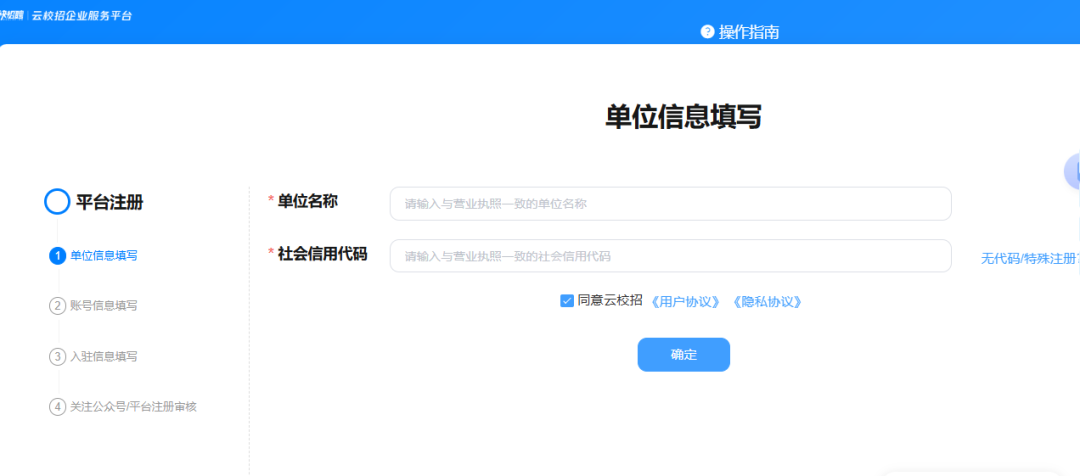
Task: Focus the 社会信用代码 input field
Action: click(670, 256)
